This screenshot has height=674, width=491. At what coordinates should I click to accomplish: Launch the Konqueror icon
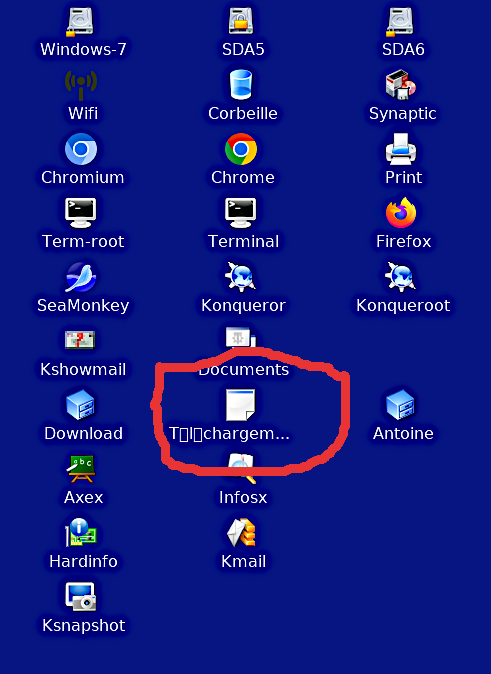click(241, 277)
